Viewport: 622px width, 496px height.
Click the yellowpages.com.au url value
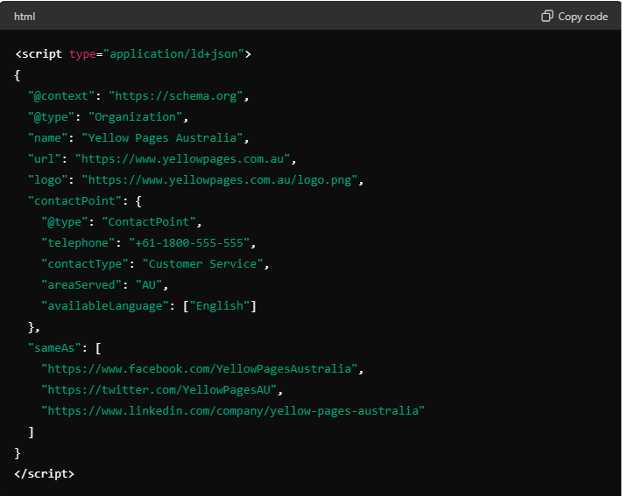[184, 159]
